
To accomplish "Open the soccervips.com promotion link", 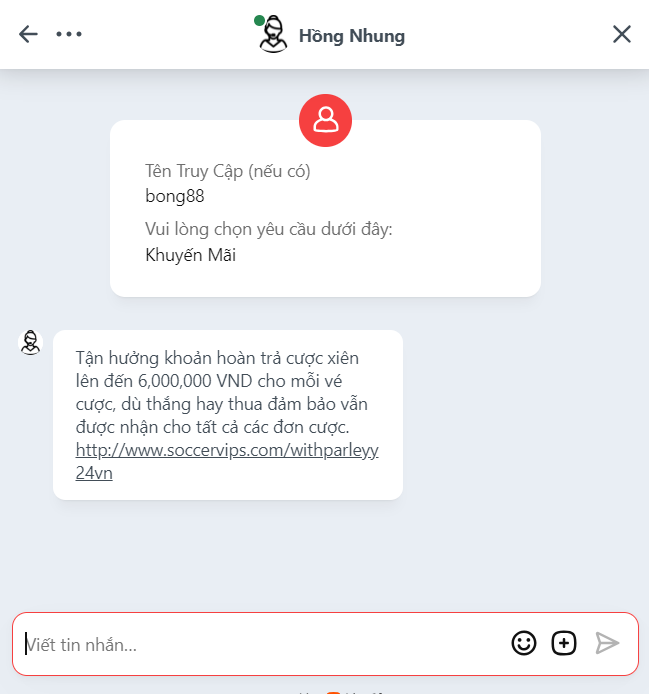I will click(x=227, y=461).
